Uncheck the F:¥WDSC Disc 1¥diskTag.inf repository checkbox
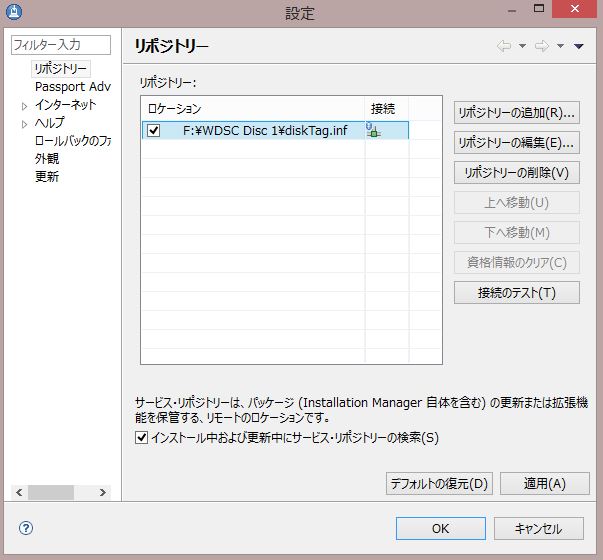Screen dimensions: 603x560 click(153, 130)
